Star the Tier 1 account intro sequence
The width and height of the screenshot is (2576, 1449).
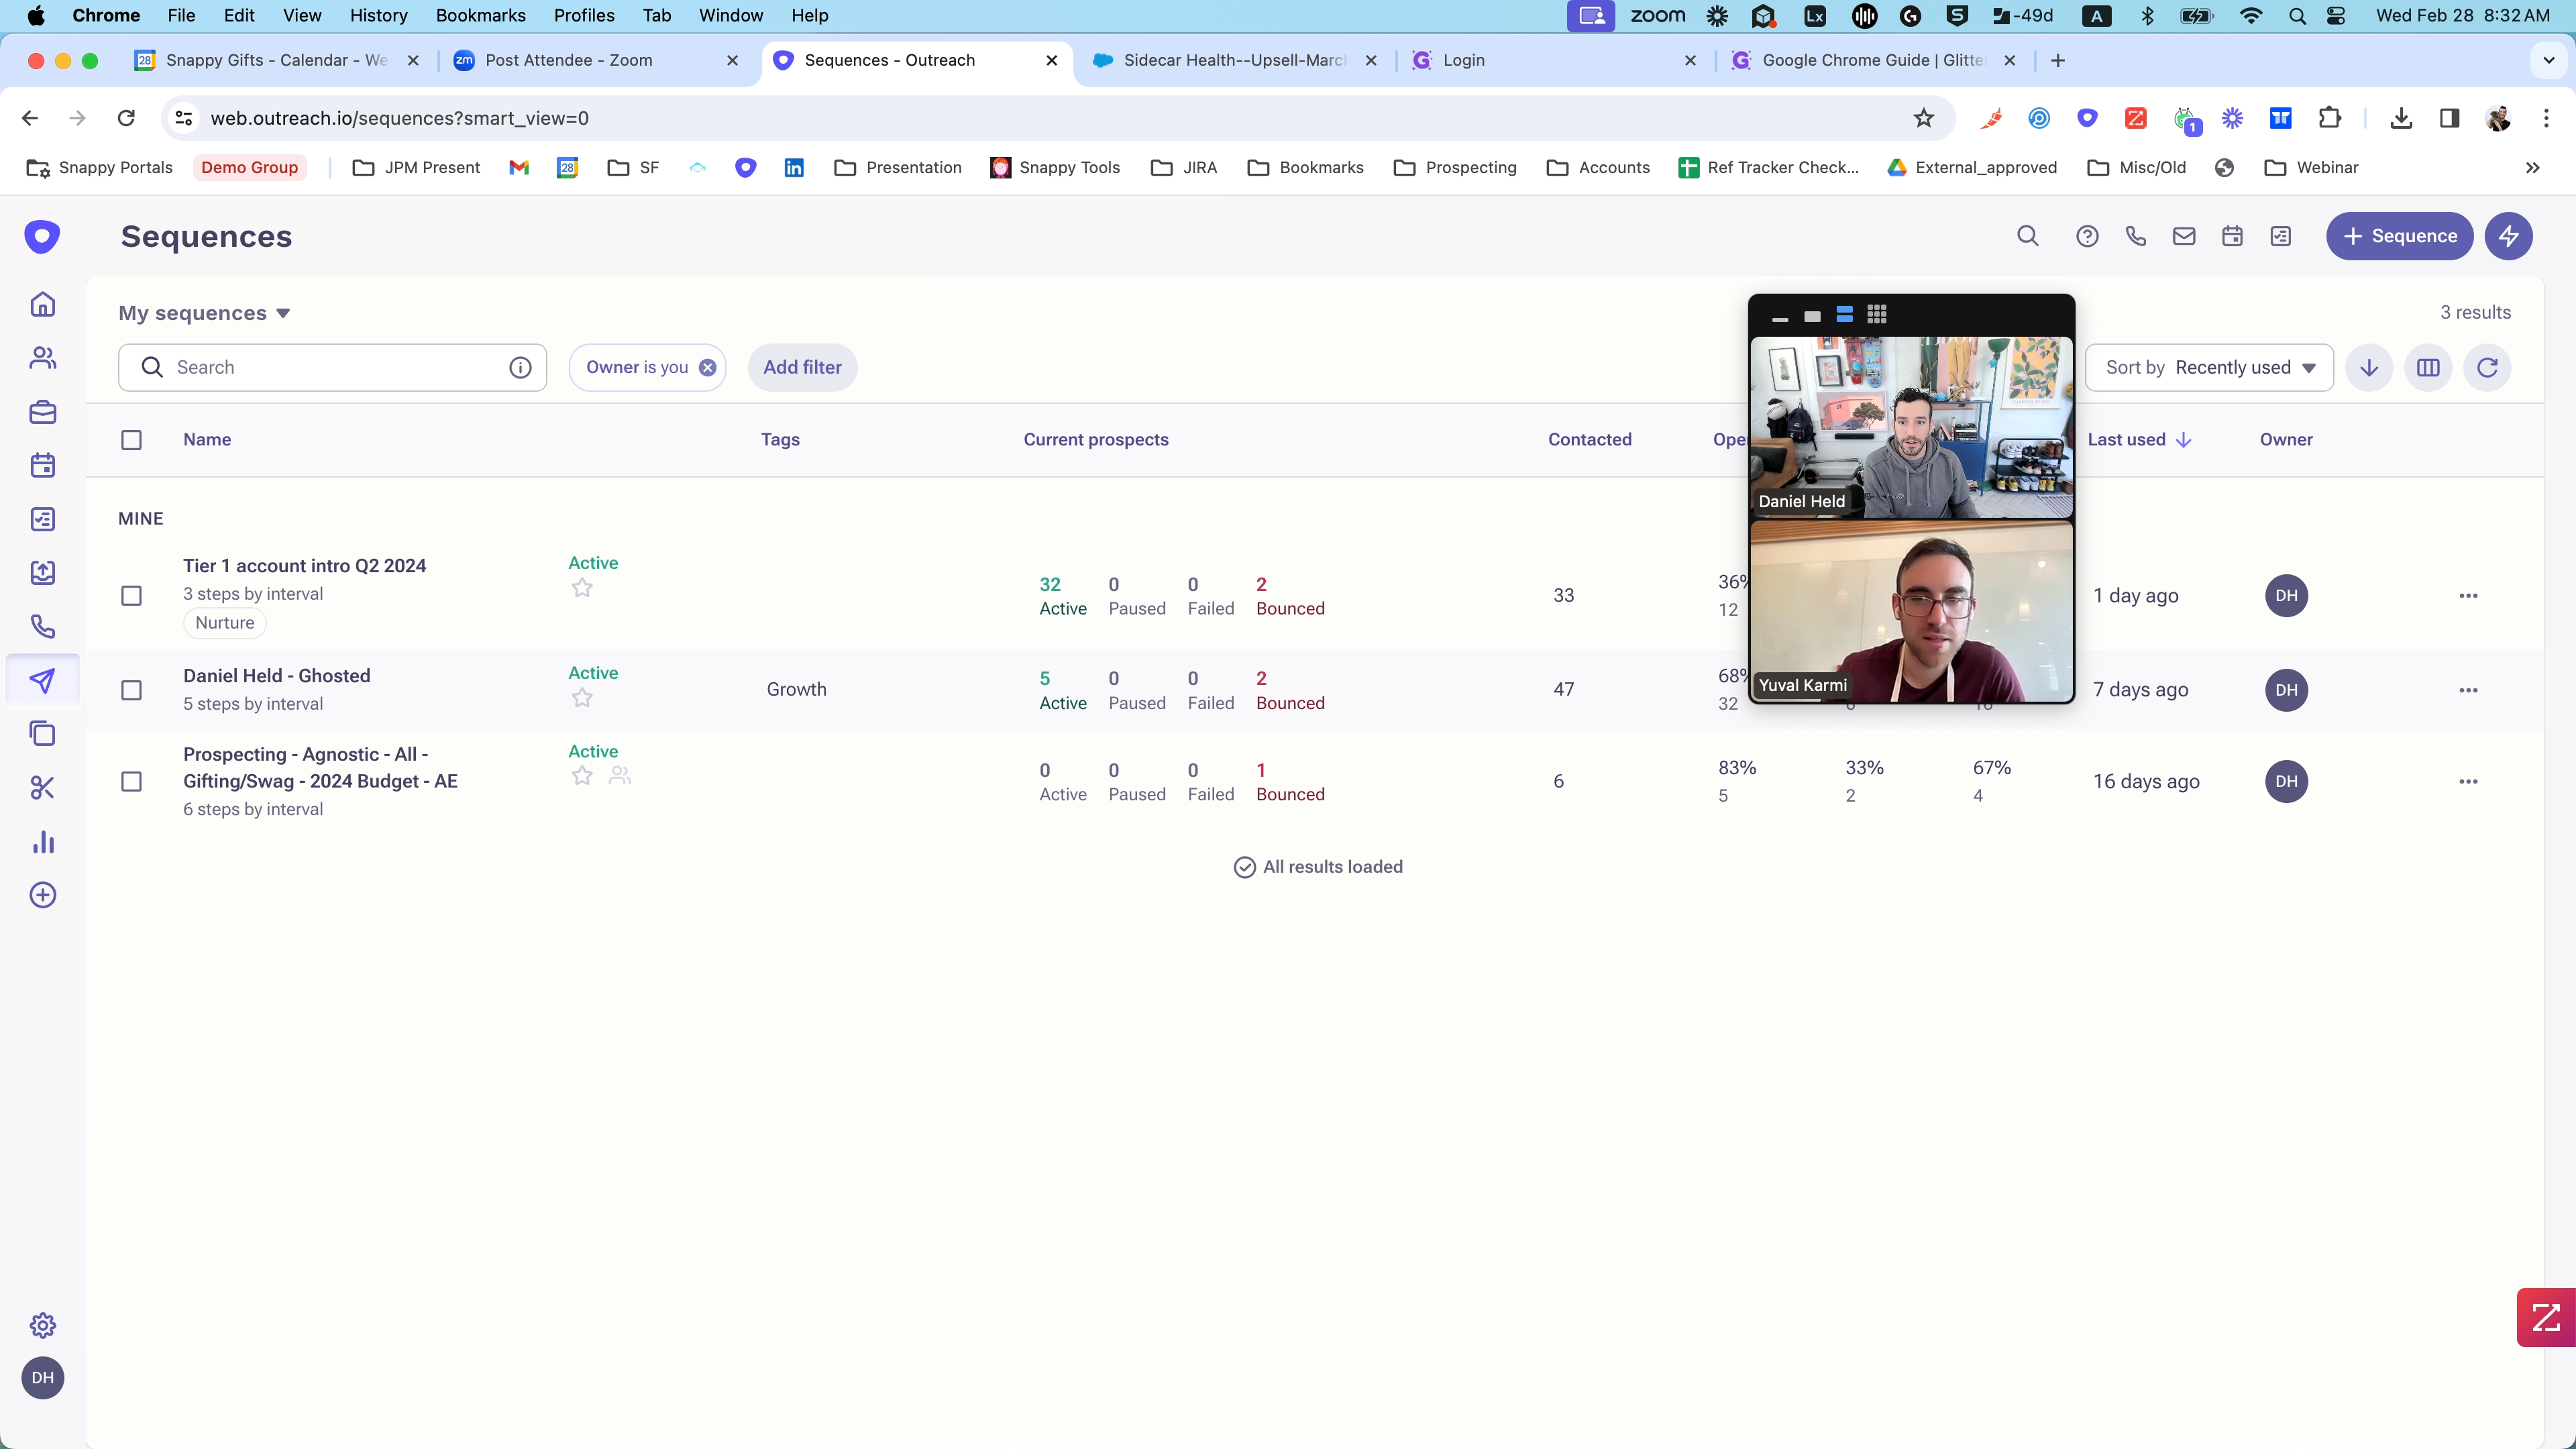(x=582, y=588)
